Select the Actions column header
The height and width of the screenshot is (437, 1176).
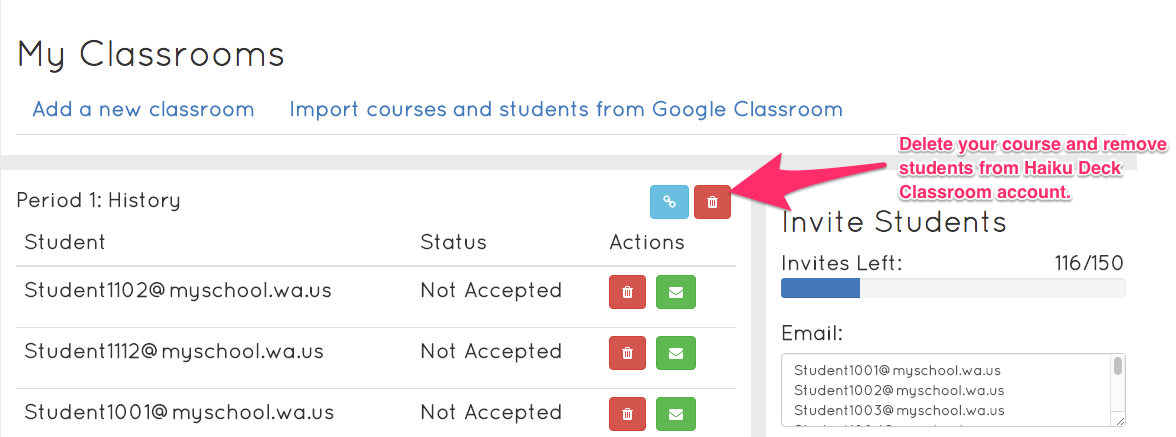(x=647, y=242)
